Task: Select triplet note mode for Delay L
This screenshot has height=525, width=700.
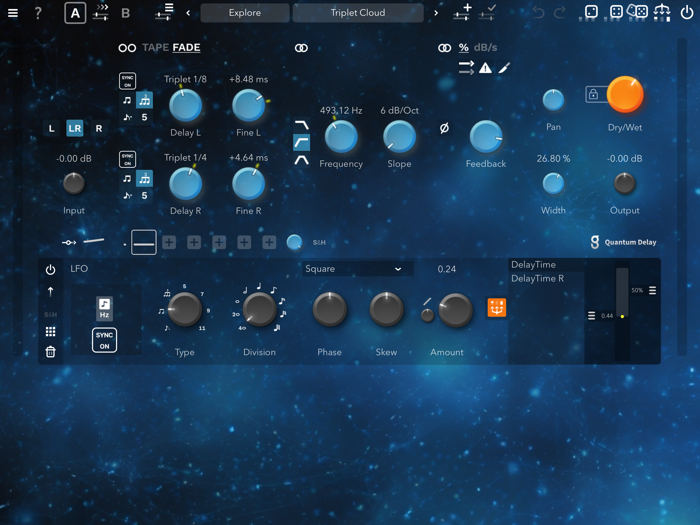Action: tap(144, 101)
